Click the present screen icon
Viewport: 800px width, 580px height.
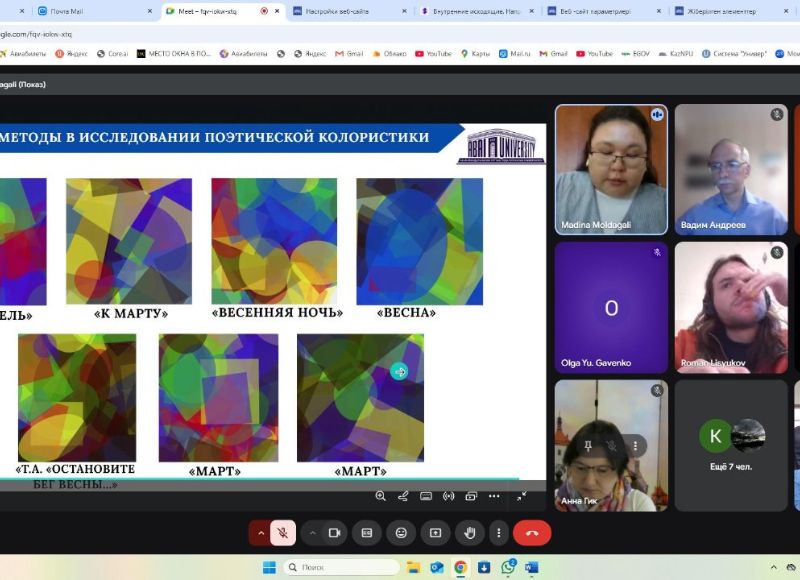[435, 533]
